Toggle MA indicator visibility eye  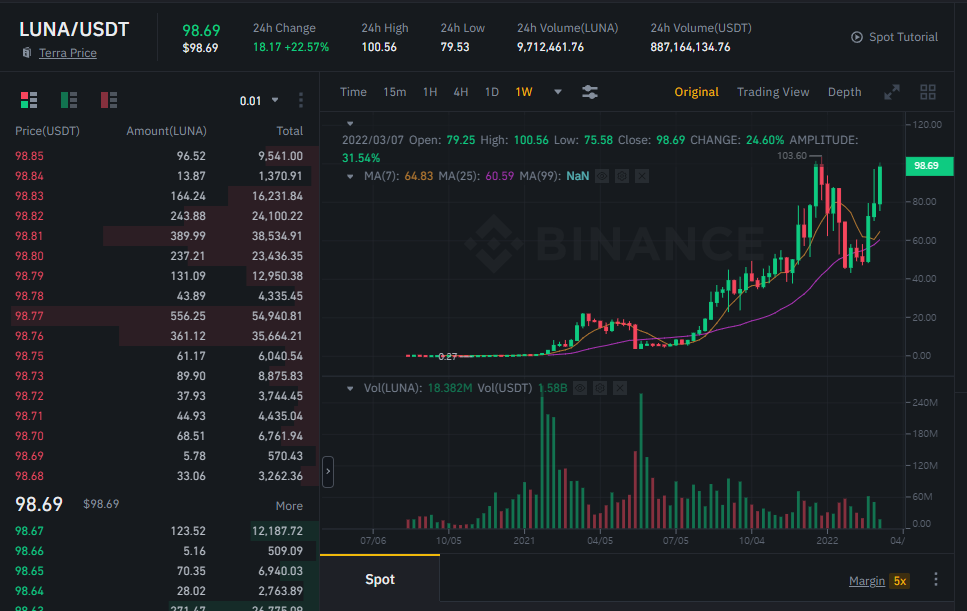(x=602, y=176)
